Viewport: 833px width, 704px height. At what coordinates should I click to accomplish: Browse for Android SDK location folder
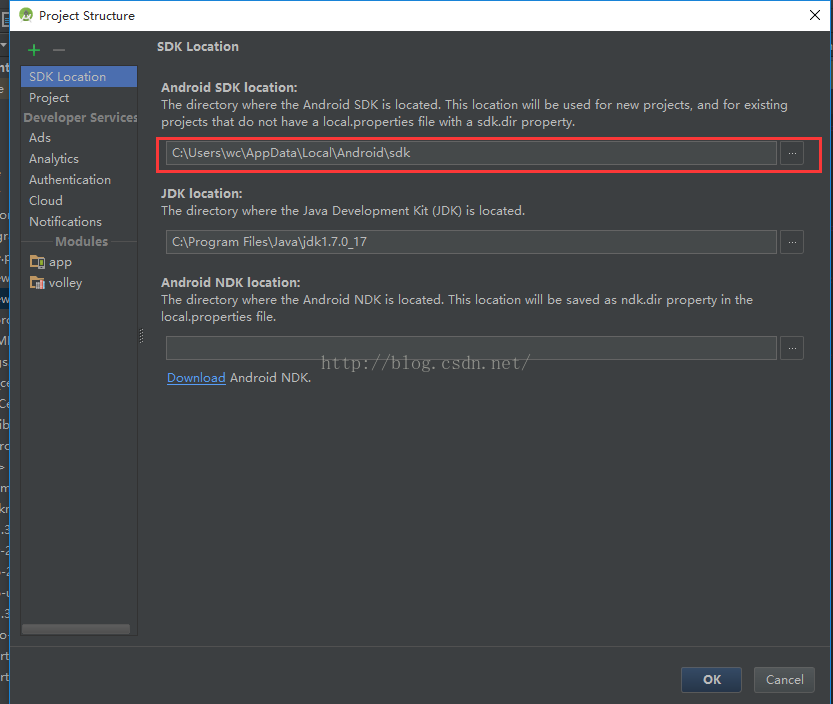point(792,153)
